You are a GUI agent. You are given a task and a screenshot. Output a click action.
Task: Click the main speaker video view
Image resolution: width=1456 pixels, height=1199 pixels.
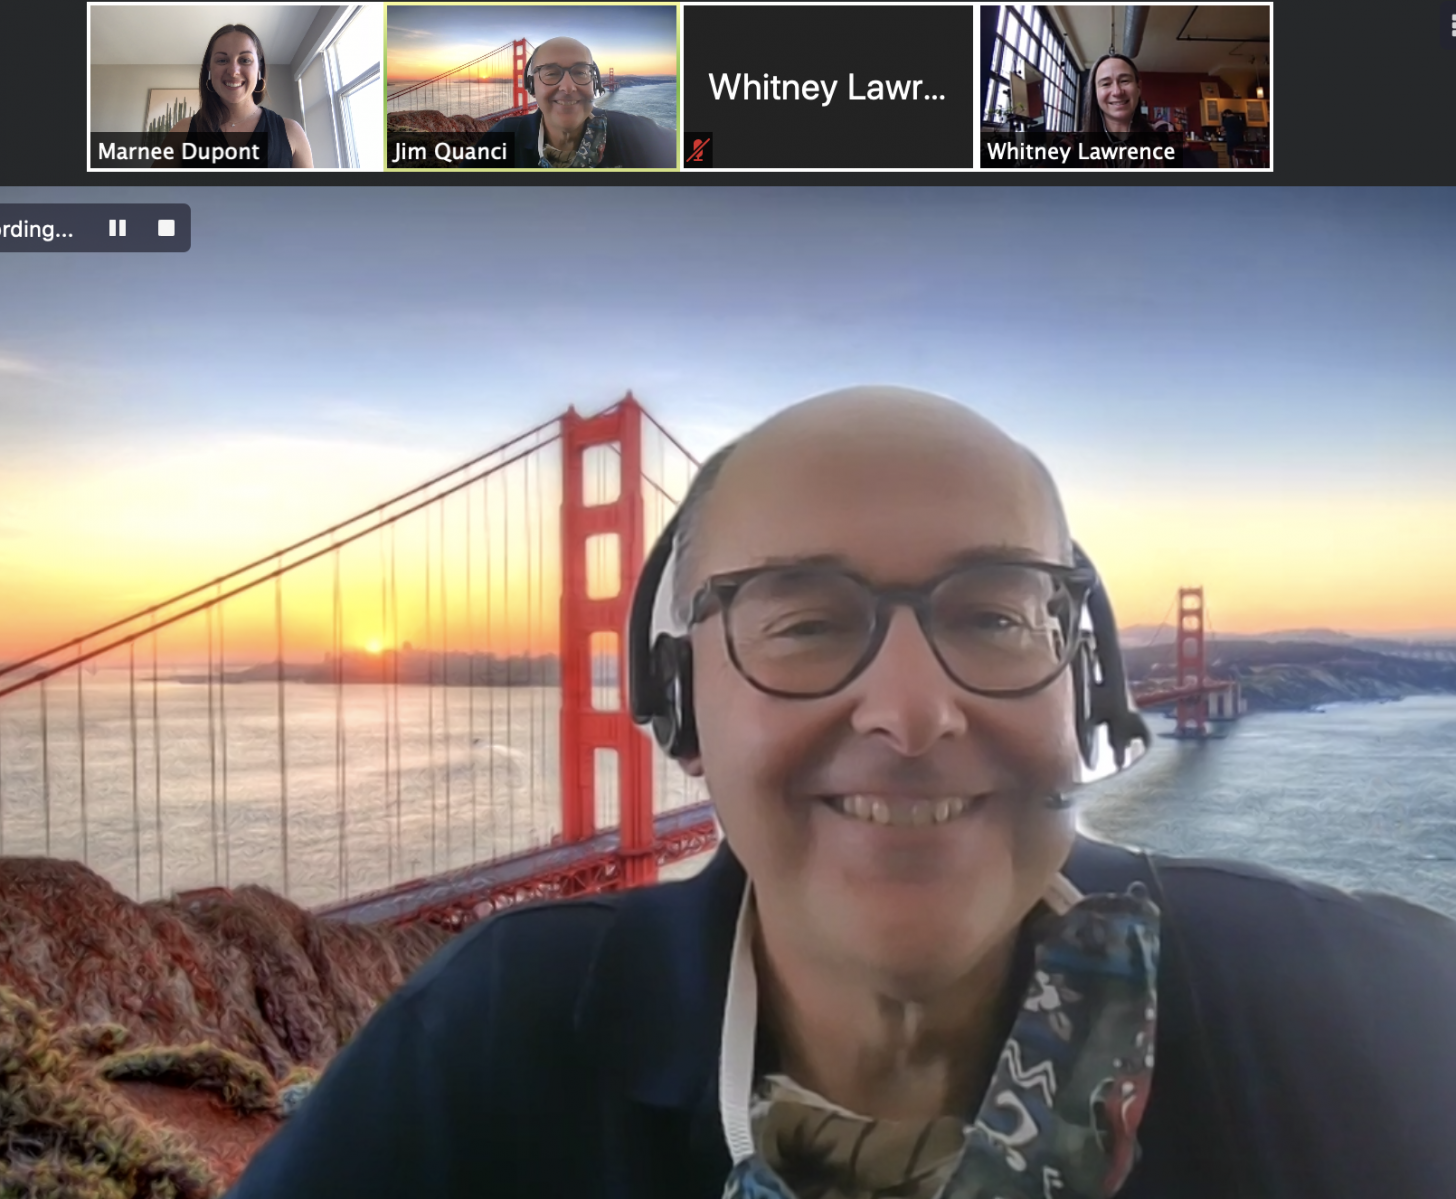(x=728, y=692)
